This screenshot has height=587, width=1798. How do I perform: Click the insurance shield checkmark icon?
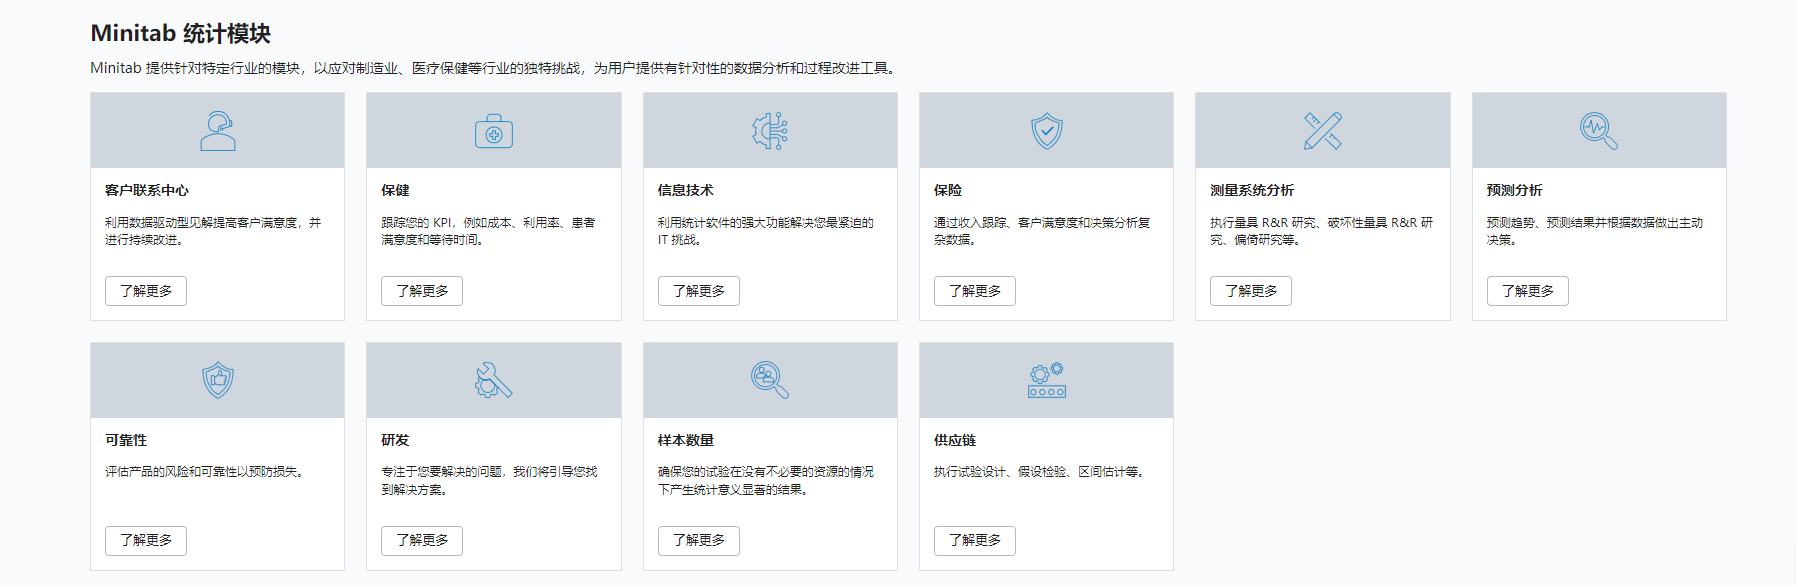point(1047,131)
